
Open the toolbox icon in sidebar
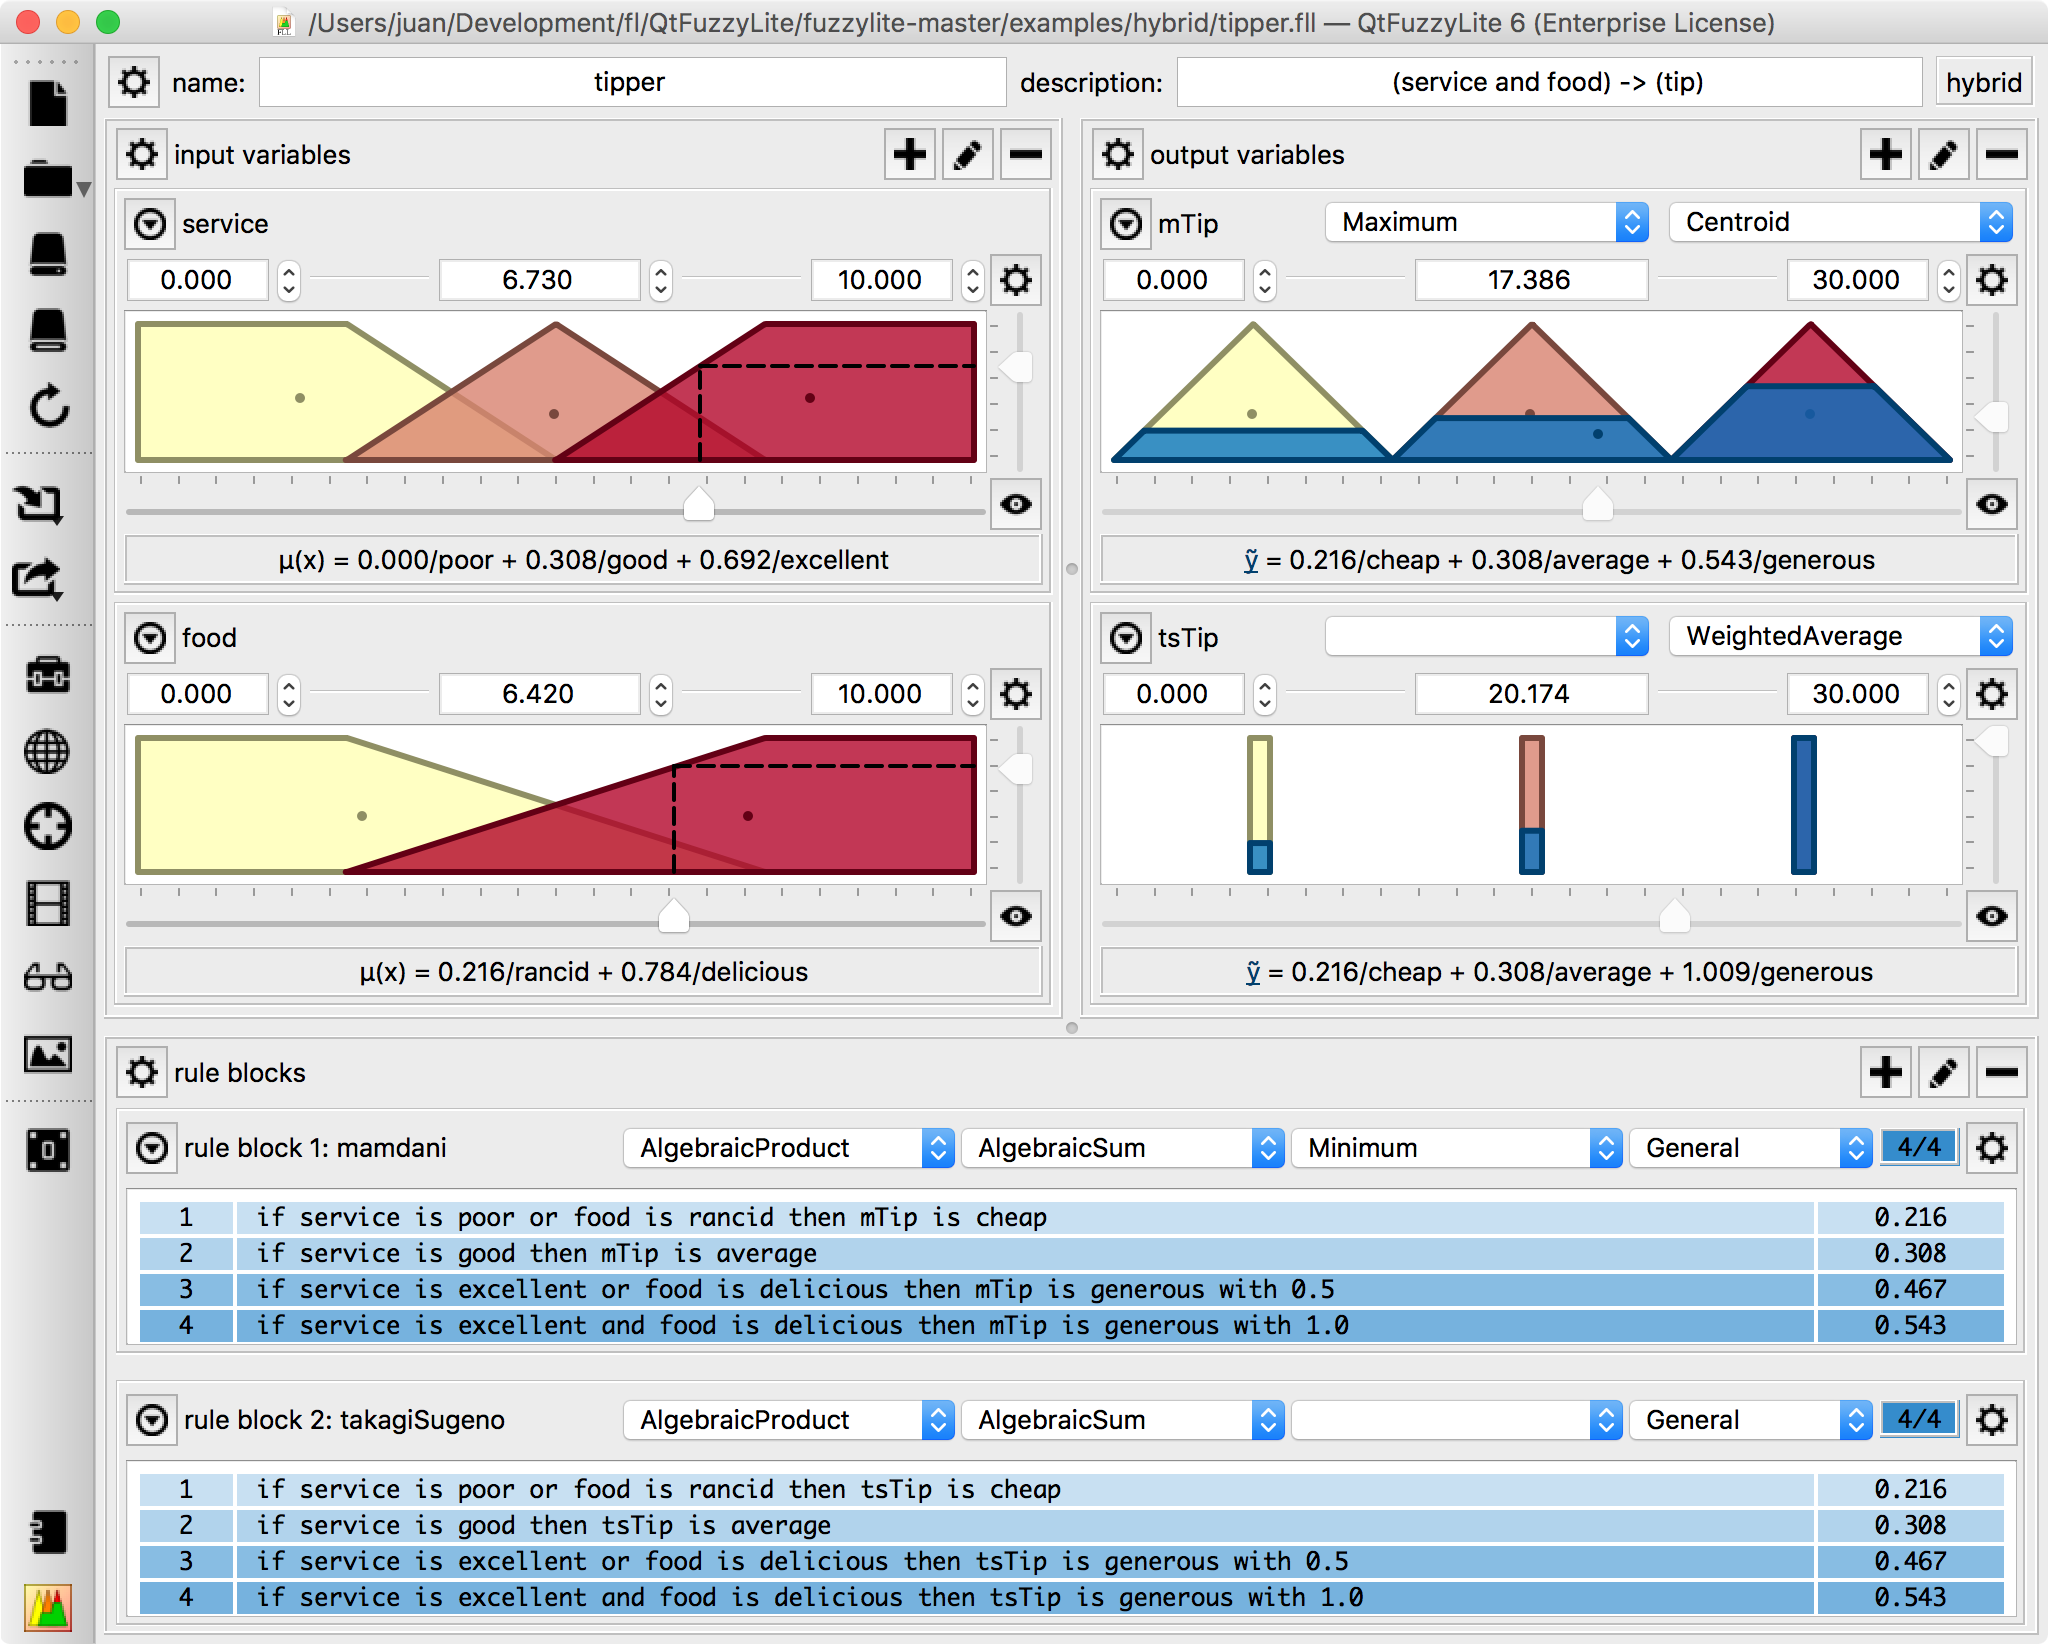[x=47, y=675]
